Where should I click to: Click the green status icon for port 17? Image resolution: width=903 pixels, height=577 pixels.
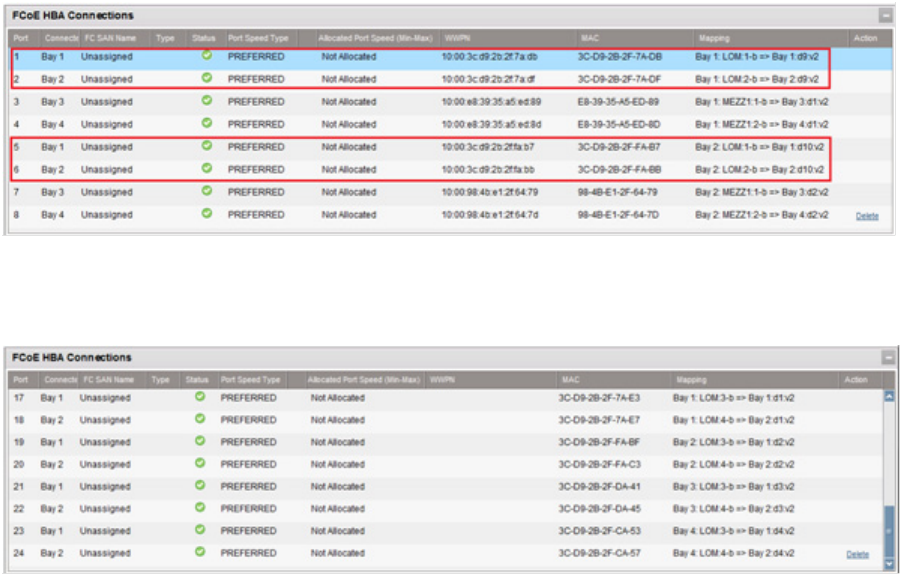coord(199,396)
